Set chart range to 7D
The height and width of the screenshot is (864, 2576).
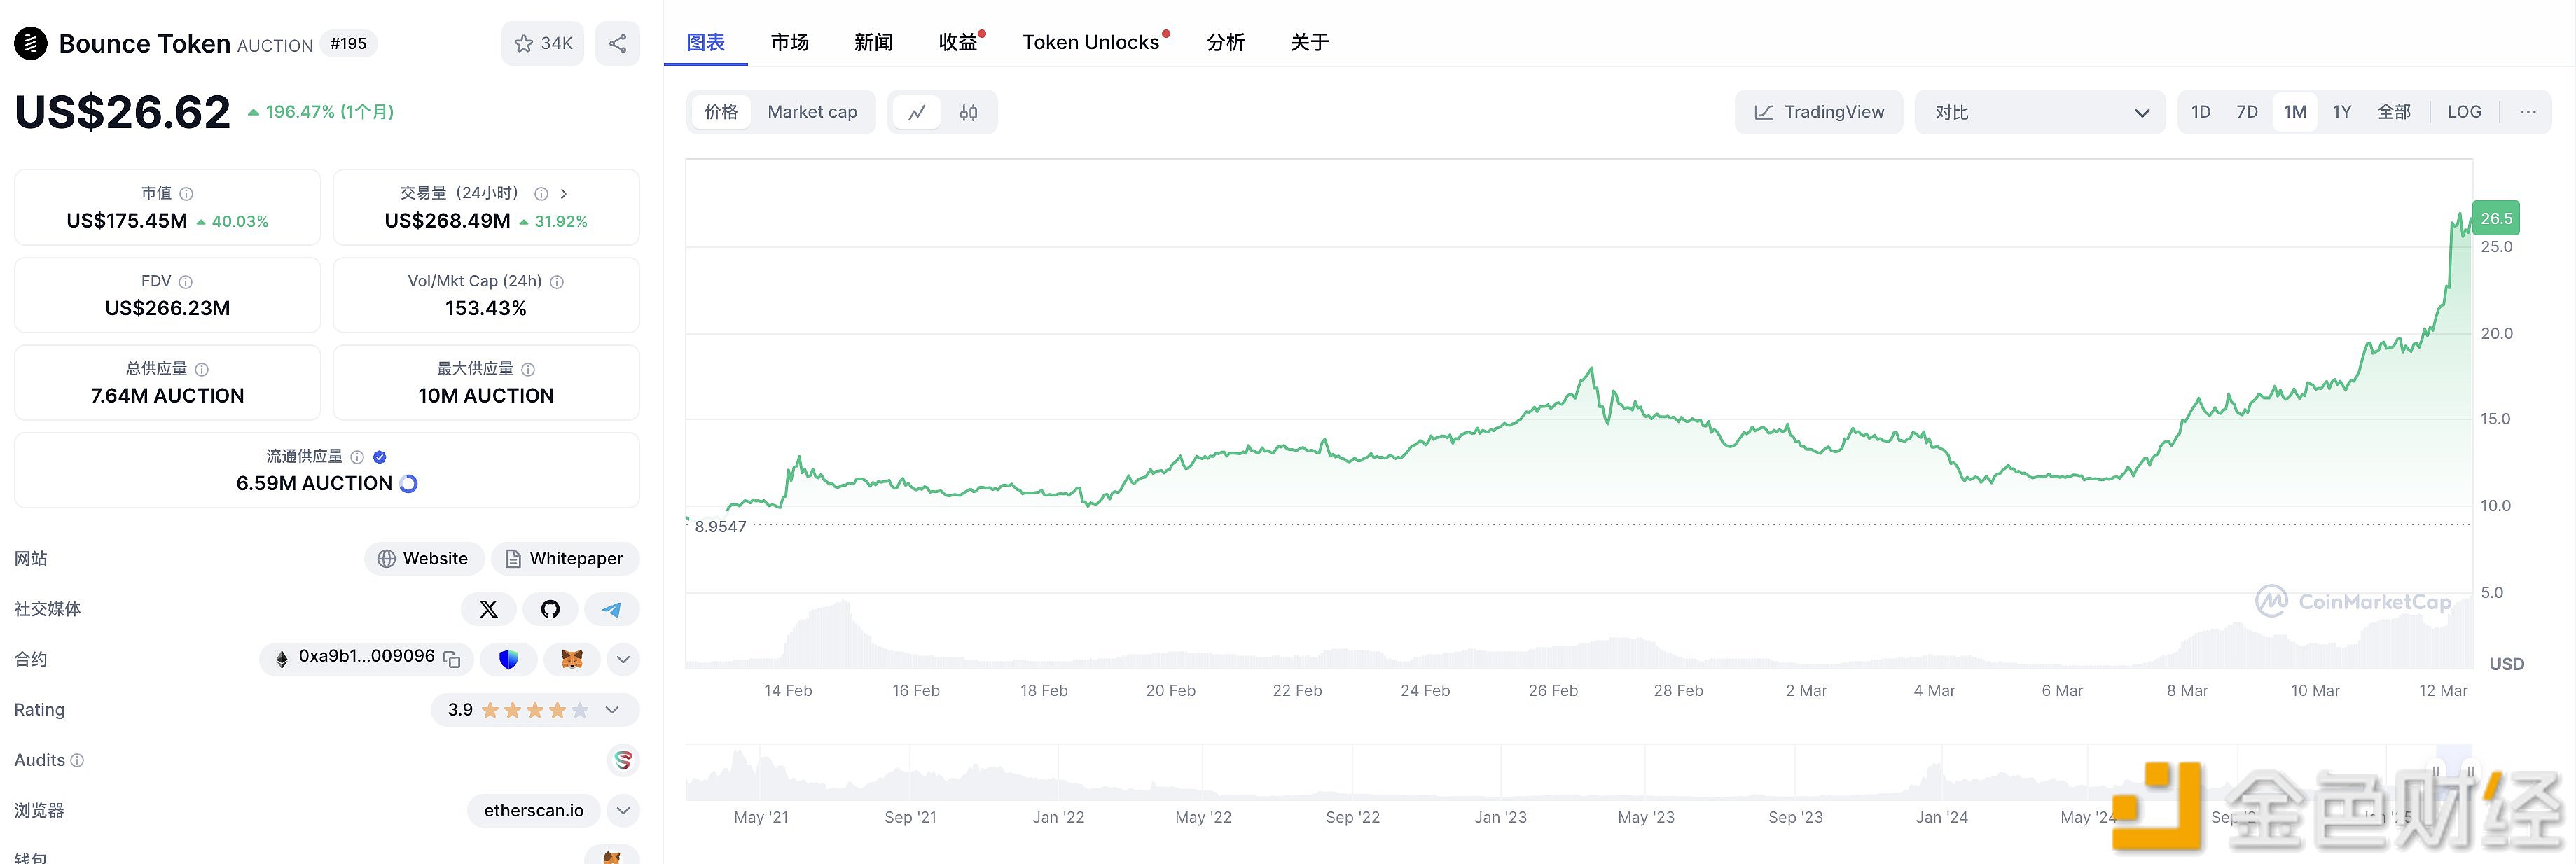pos(2247,112)
